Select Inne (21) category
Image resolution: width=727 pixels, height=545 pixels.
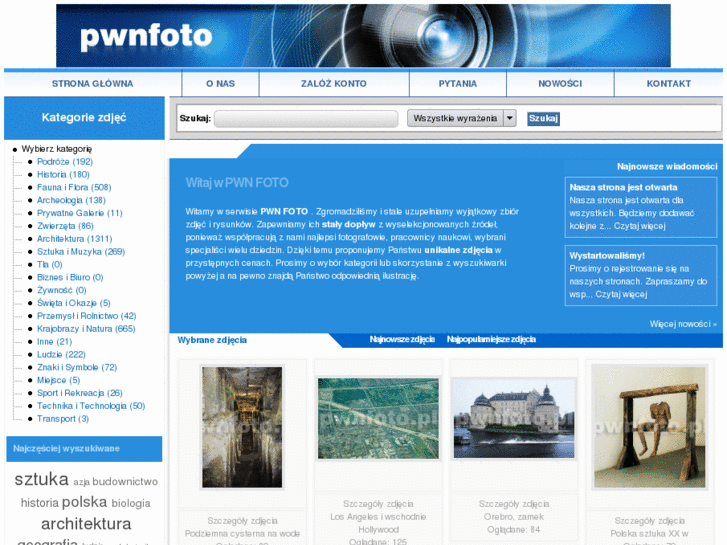[x=55, y=342]
